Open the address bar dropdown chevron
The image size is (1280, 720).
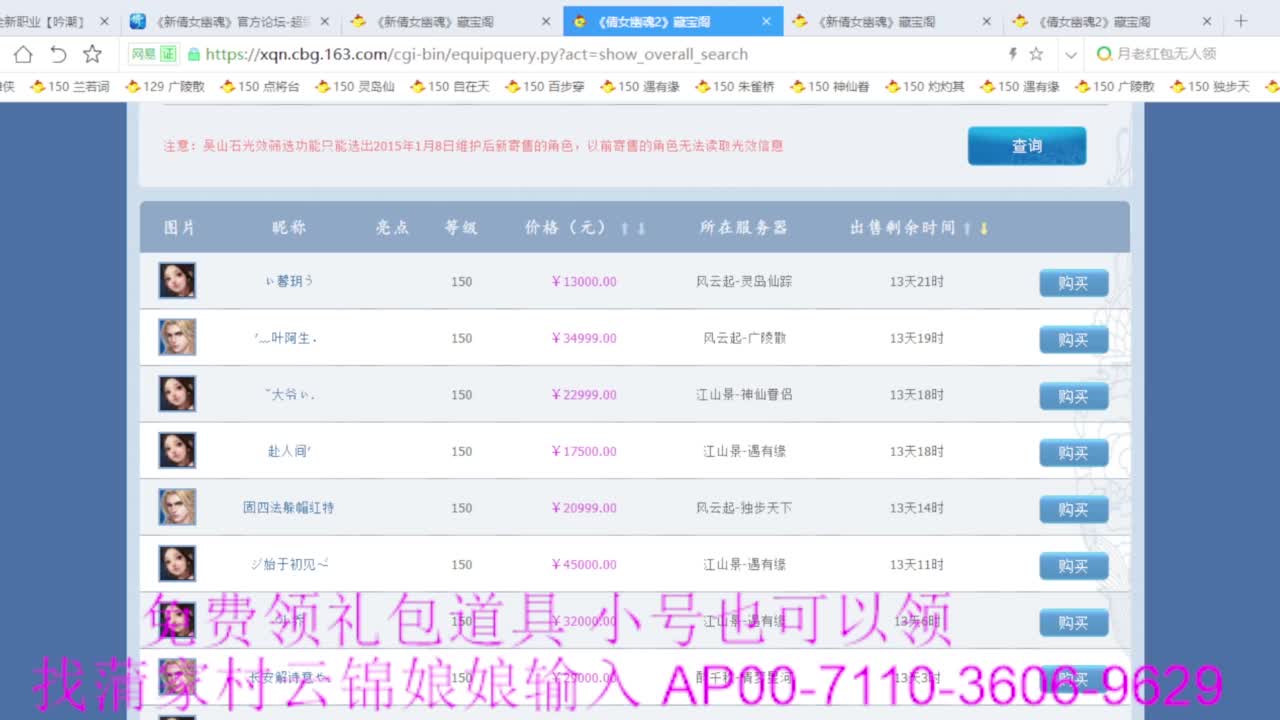1072,55
